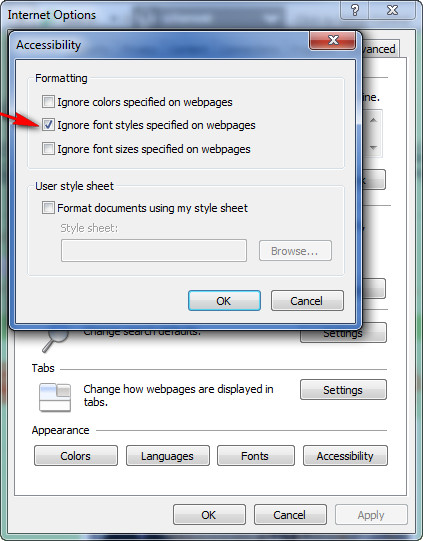423x541 pixels.
Task: Open the Colors appearance dialog
Action: coord(76,456)
